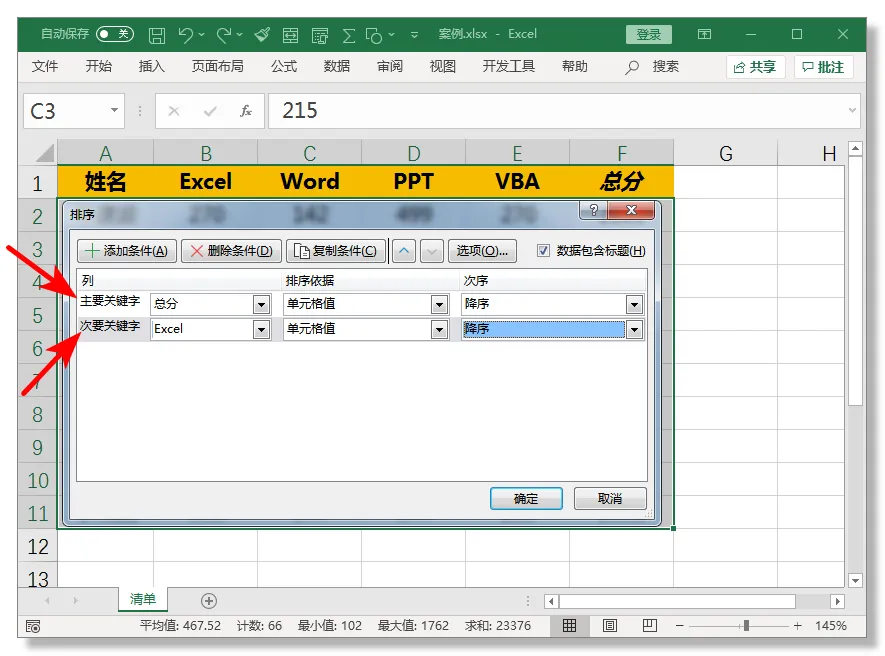This screenshot has width=885, height=656.
Task: Click the 复制条件 button
Action: point(336,251)
